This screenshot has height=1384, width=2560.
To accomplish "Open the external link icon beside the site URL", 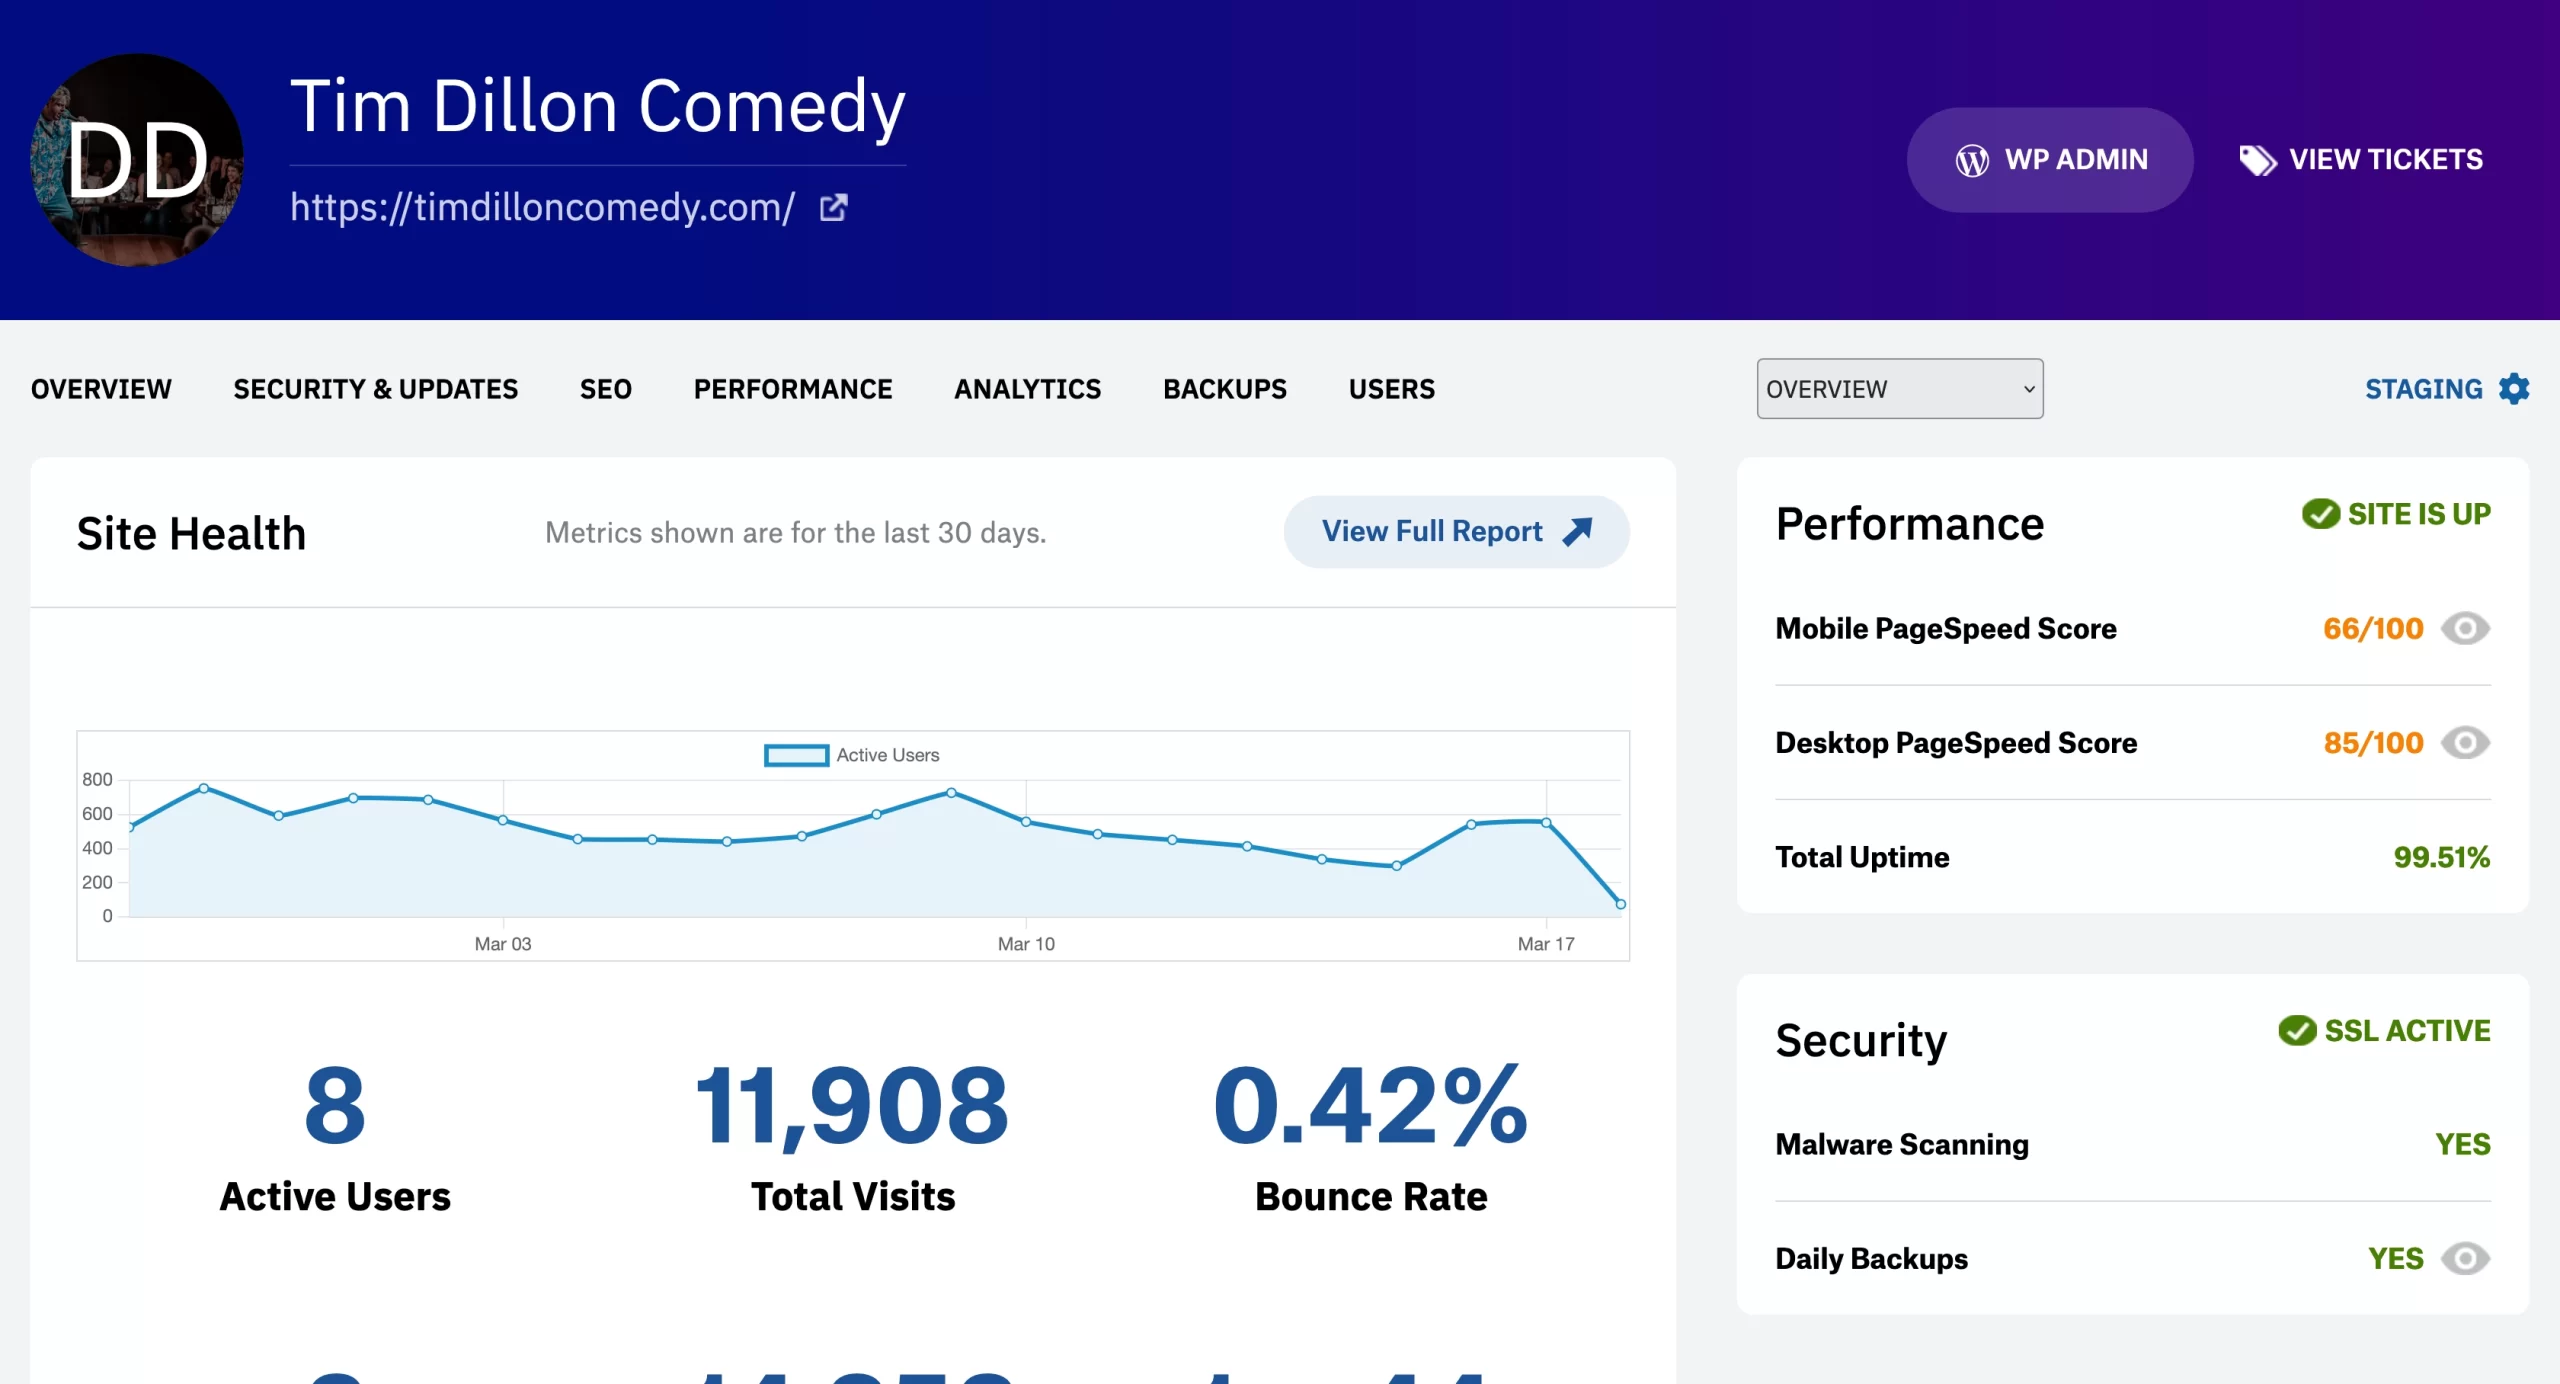I will tap(833, 207).
